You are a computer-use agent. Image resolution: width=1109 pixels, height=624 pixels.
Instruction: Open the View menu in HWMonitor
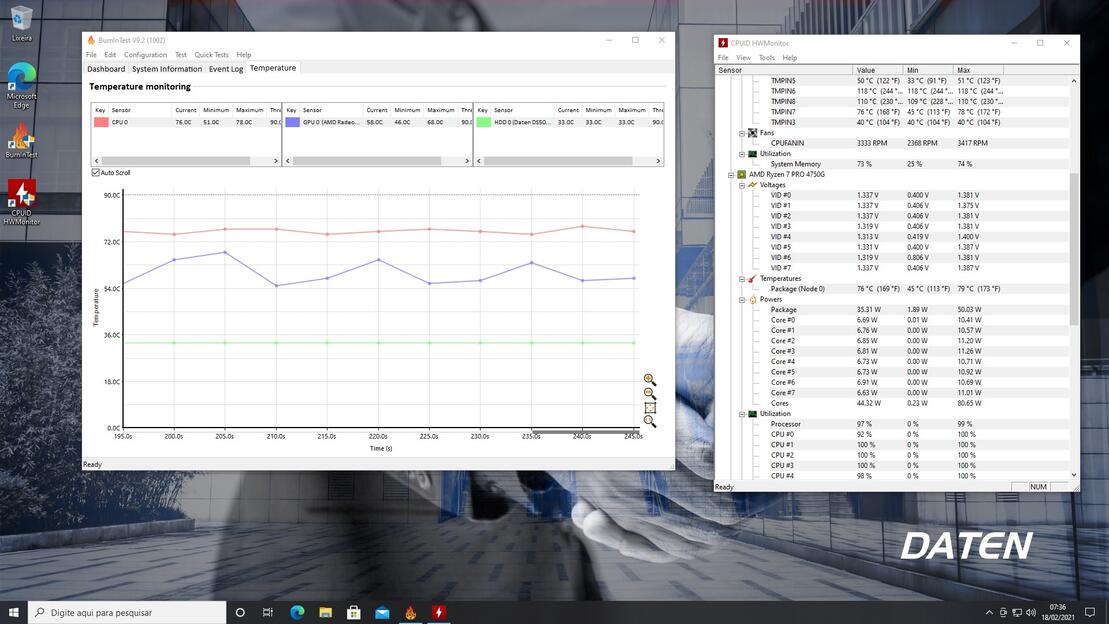(x=743, y=58)
